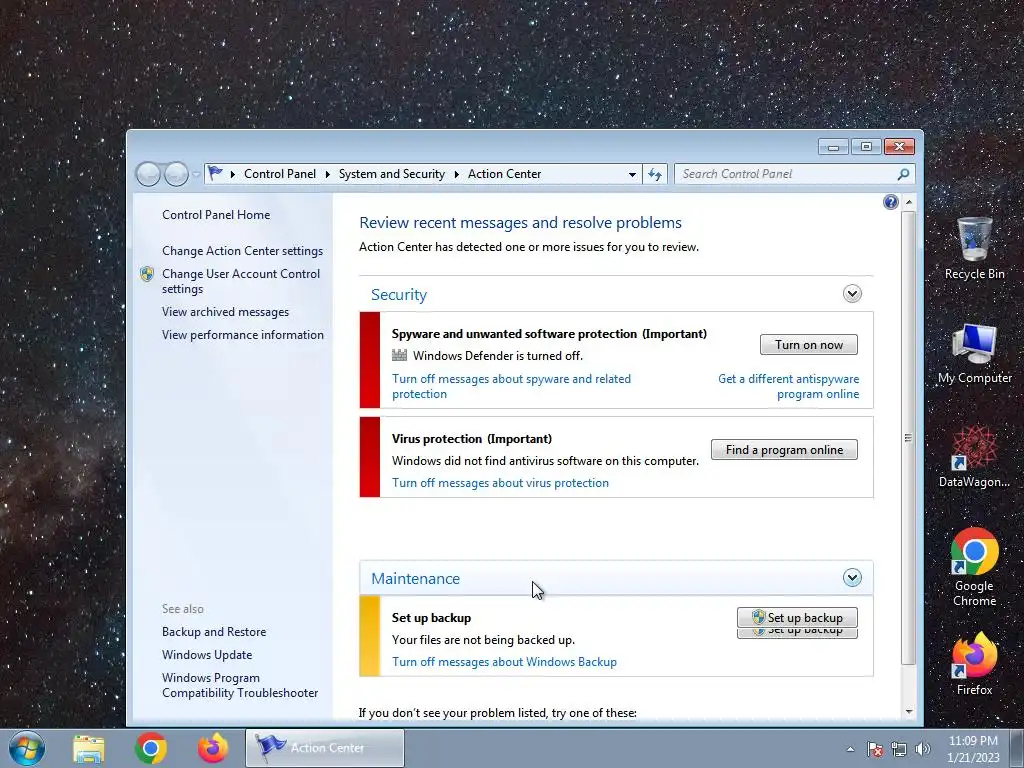
Task: Click Action Center taskbar button
Action: point(325,748)
